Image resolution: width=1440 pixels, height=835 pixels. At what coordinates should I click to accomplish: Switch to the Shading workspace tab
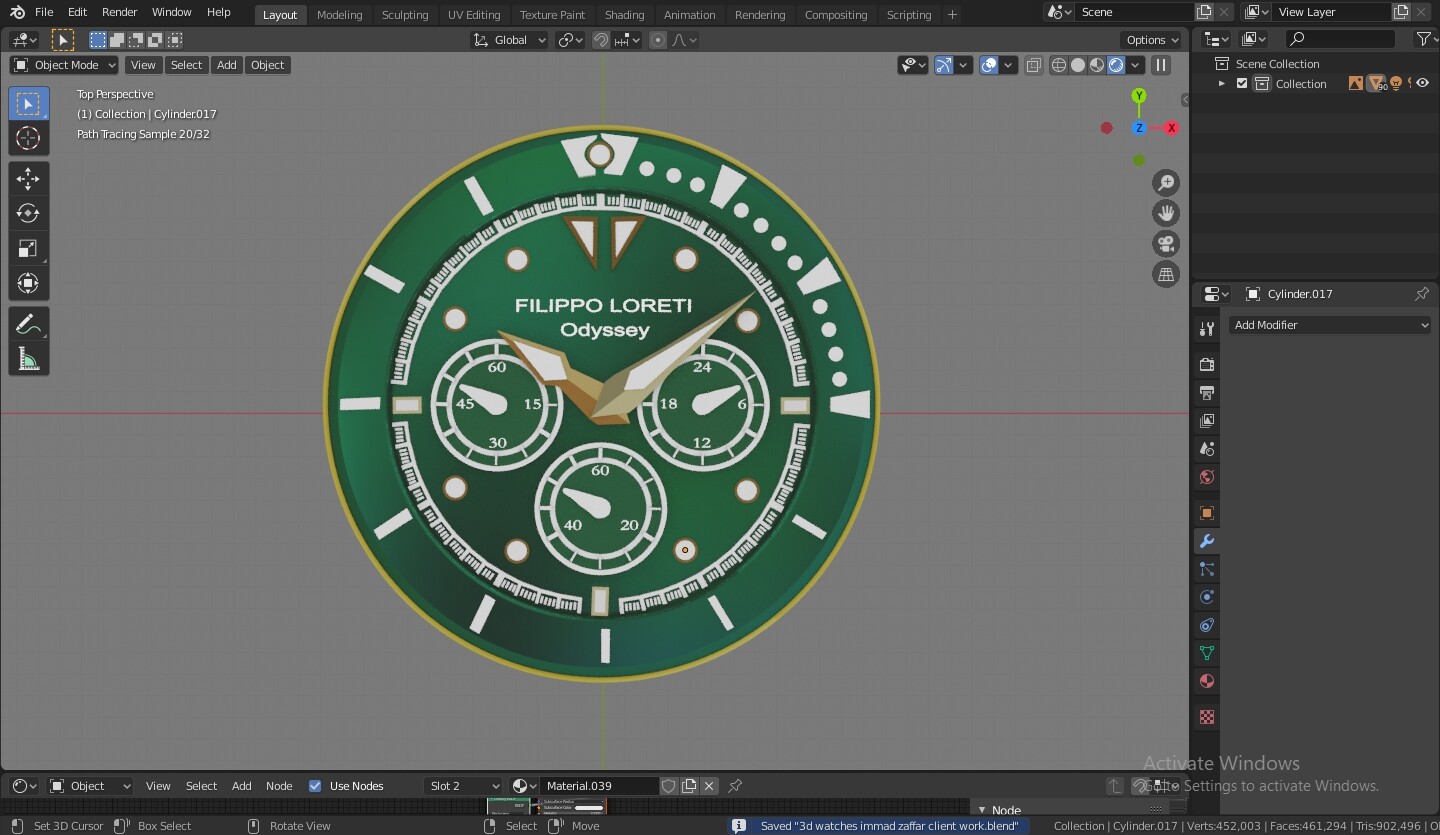(x=624, y=15)
